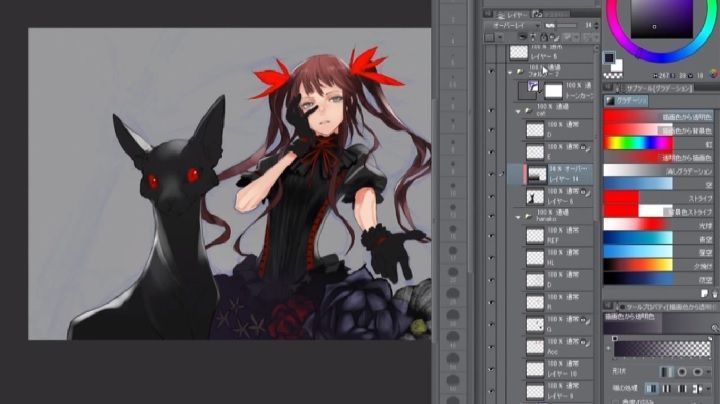This screenshot has width=720, height=404.
Task: Toggle visibility of フォルダー 7 folder
Action: point(491,72)
